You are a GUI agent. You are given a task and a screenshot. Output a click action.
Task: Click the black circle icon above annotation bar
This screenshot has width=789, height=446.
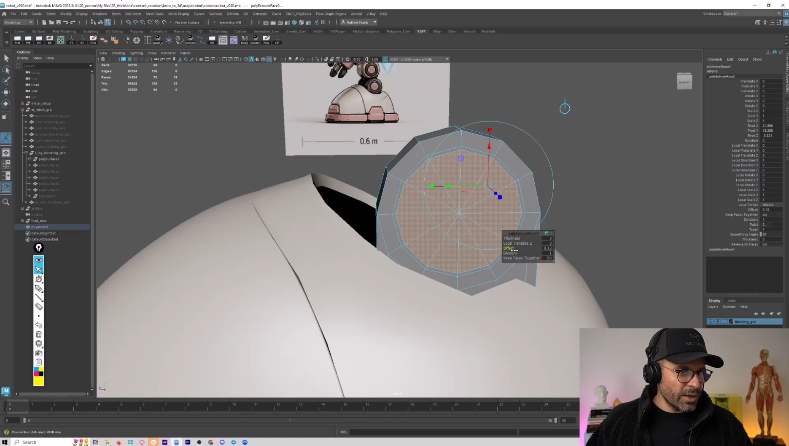point(38,247)
